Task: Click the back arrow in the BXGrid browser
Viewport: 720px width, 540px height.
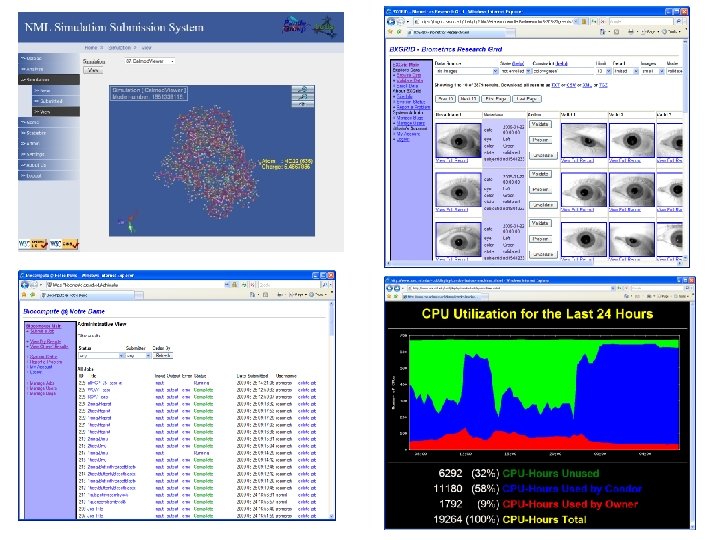Action: coord(391,21)
